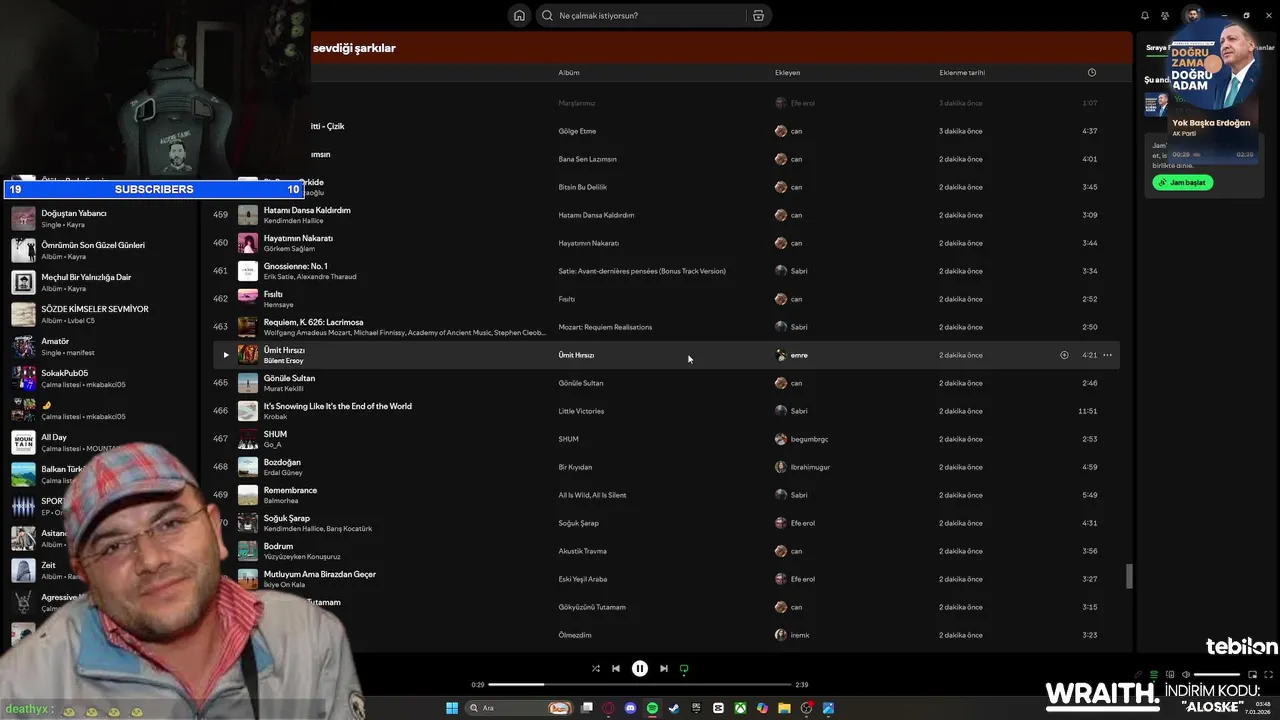Start a Jam with Jam başlat
The height and width of the screenshot is (720, 1280).
[1182, 182]
